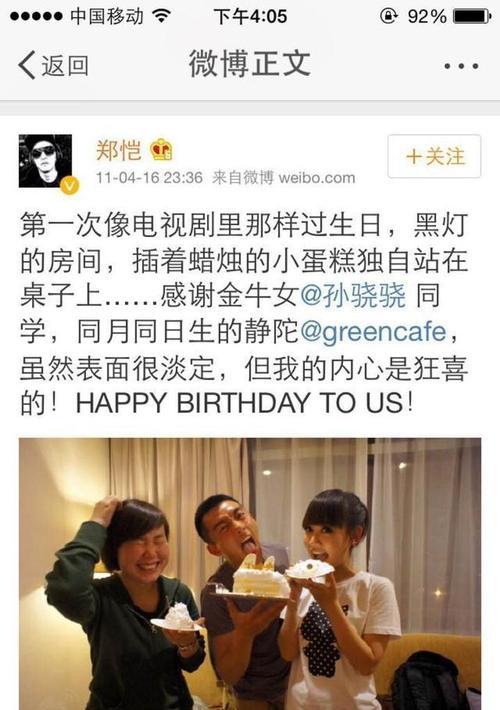Screen dimensions: 500x710
Task: Open the @孙骁骁 mention link
Action: (x=353, y=296)
